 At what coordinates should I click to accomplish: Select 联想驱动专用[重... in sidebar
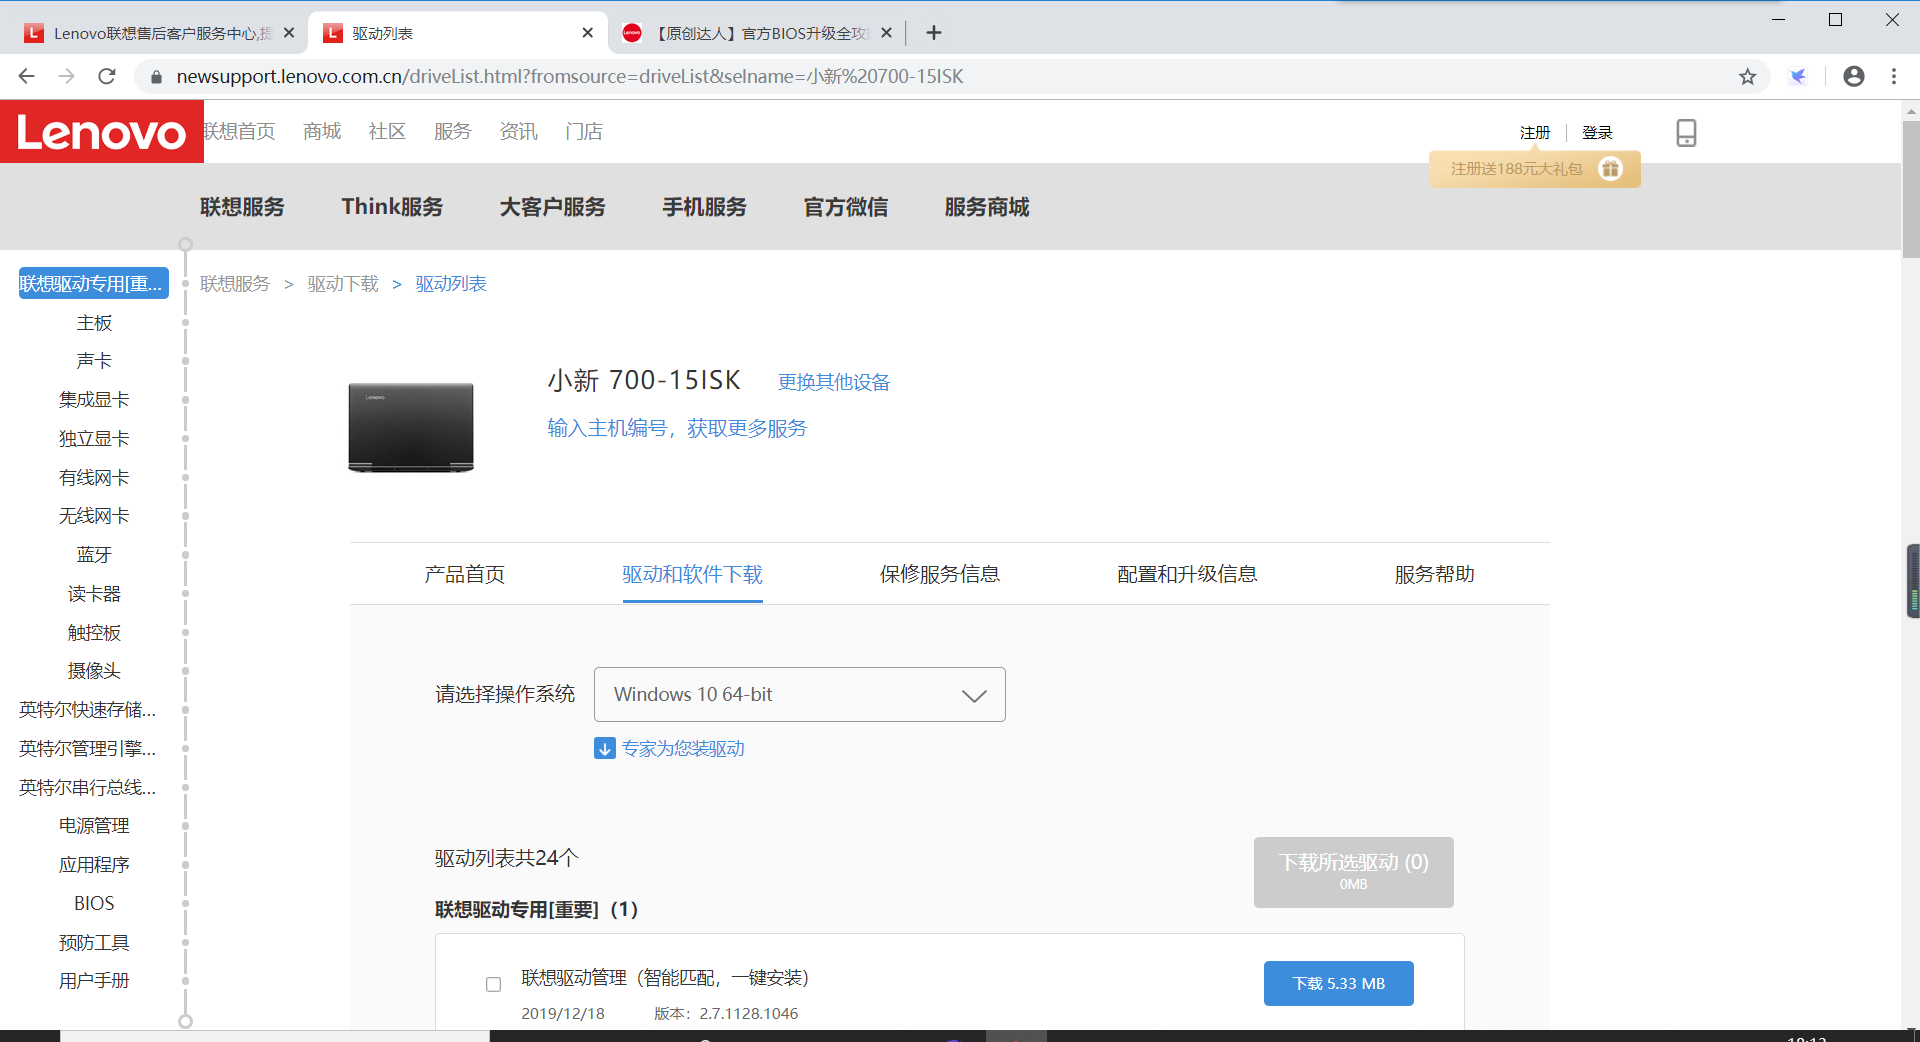click(x=93, y=284)
